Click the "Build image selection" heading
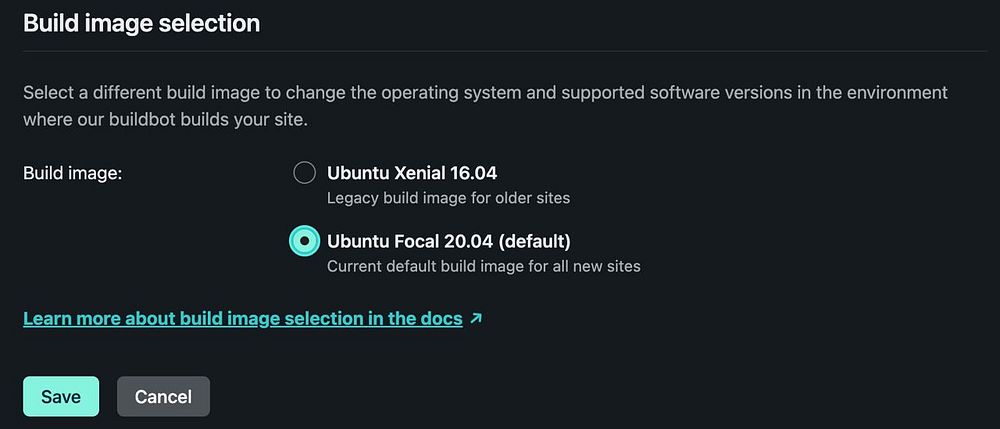The width and height of the screenshot is (1000, 429). (141, 23)
